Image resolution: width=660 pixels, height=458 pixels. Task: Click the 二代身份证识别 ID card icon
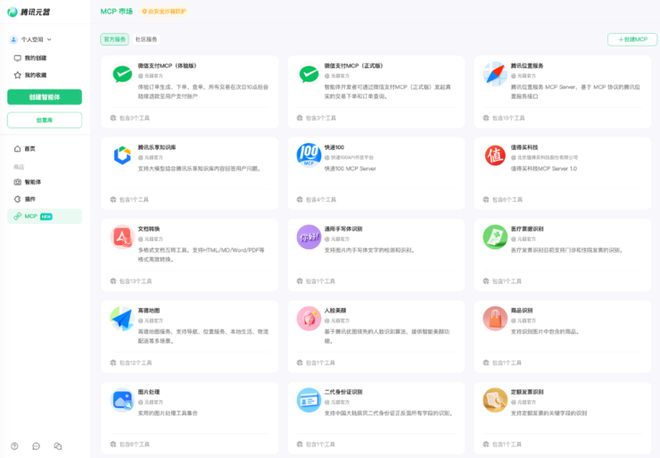(x=309, y=400)
